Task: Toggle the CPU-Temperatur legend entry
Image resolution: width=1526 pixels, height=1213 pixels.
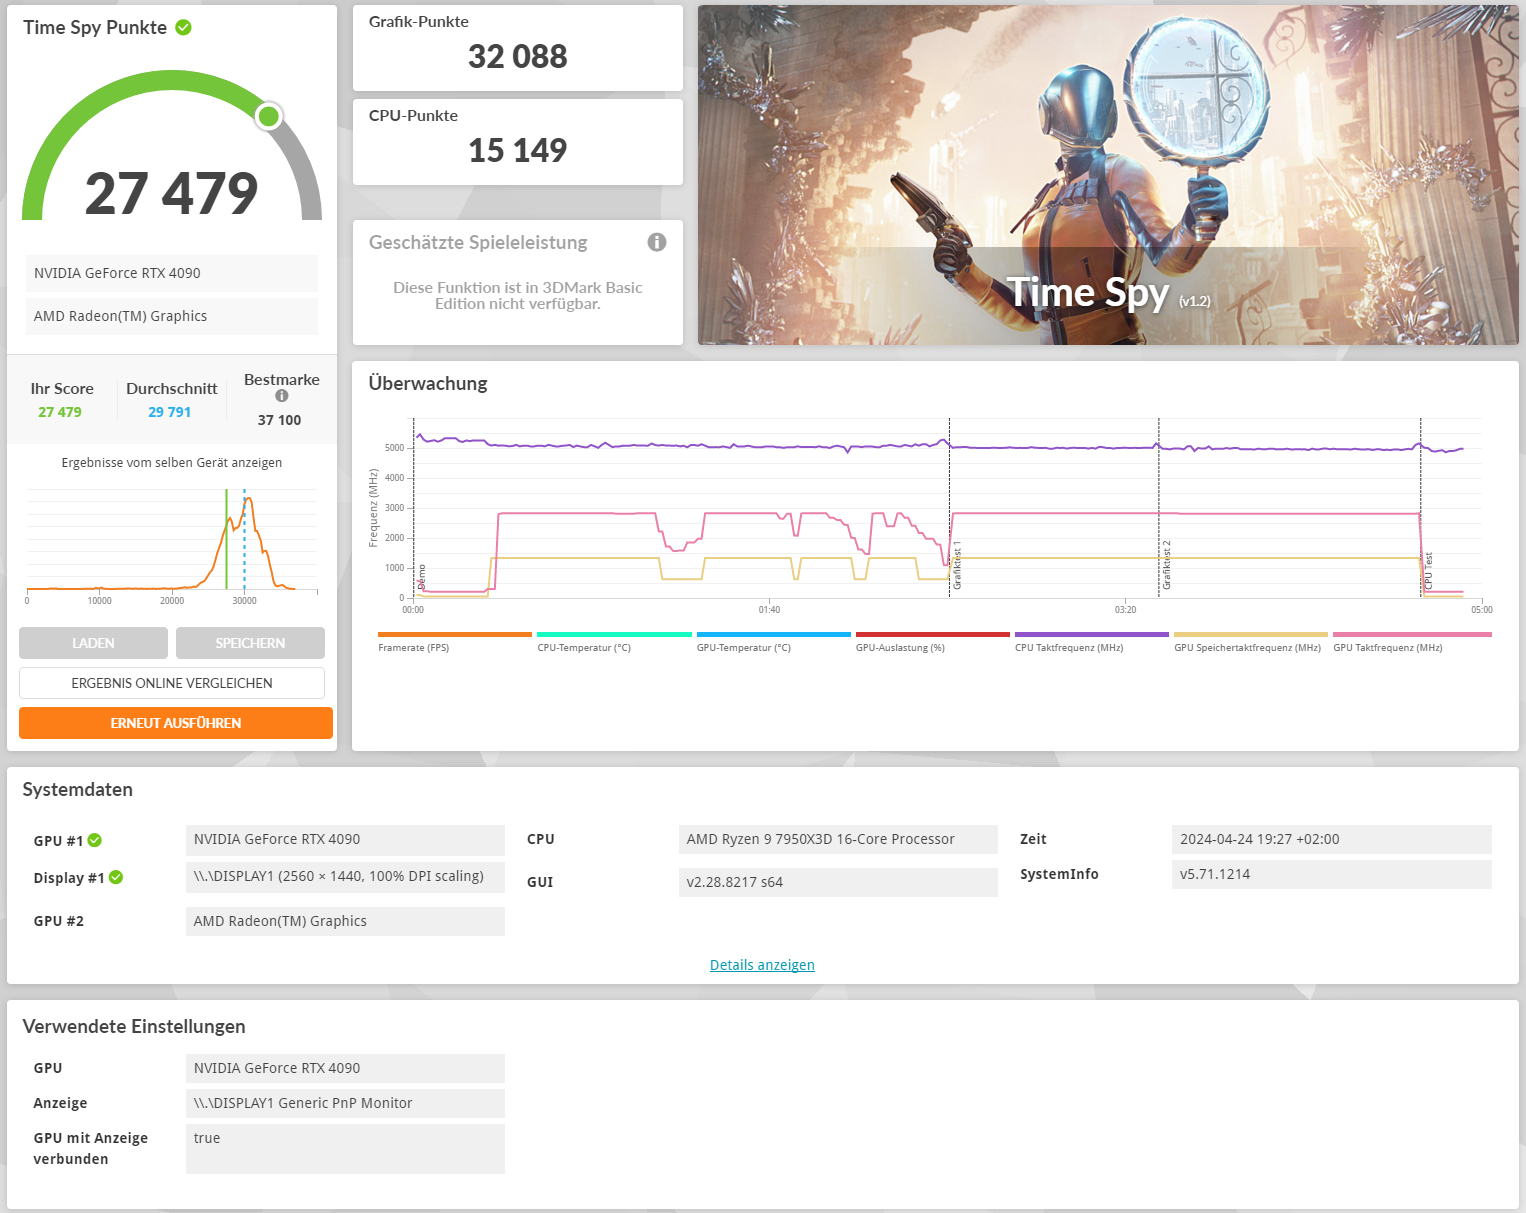Action: pyautogui.click(x=614, y=642)
